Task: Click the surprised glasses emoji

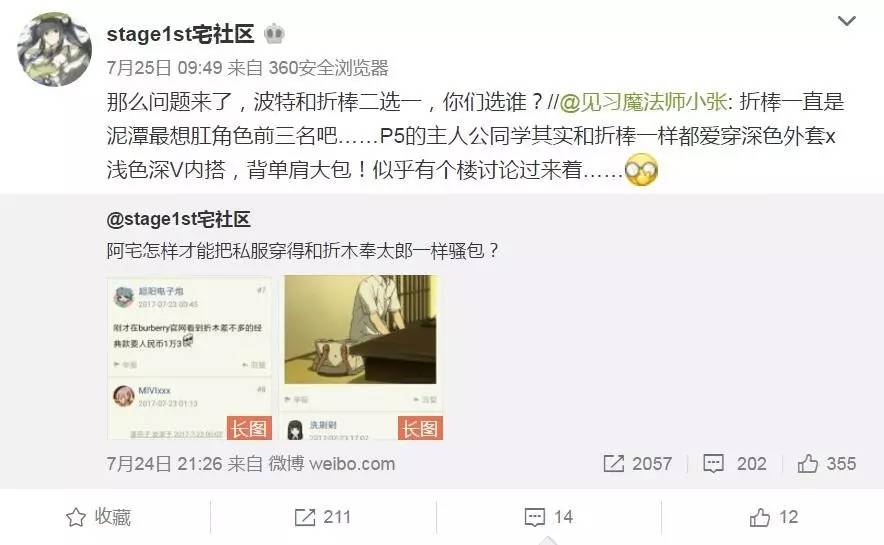Action: pyautogui.click(x=642, y=169)
